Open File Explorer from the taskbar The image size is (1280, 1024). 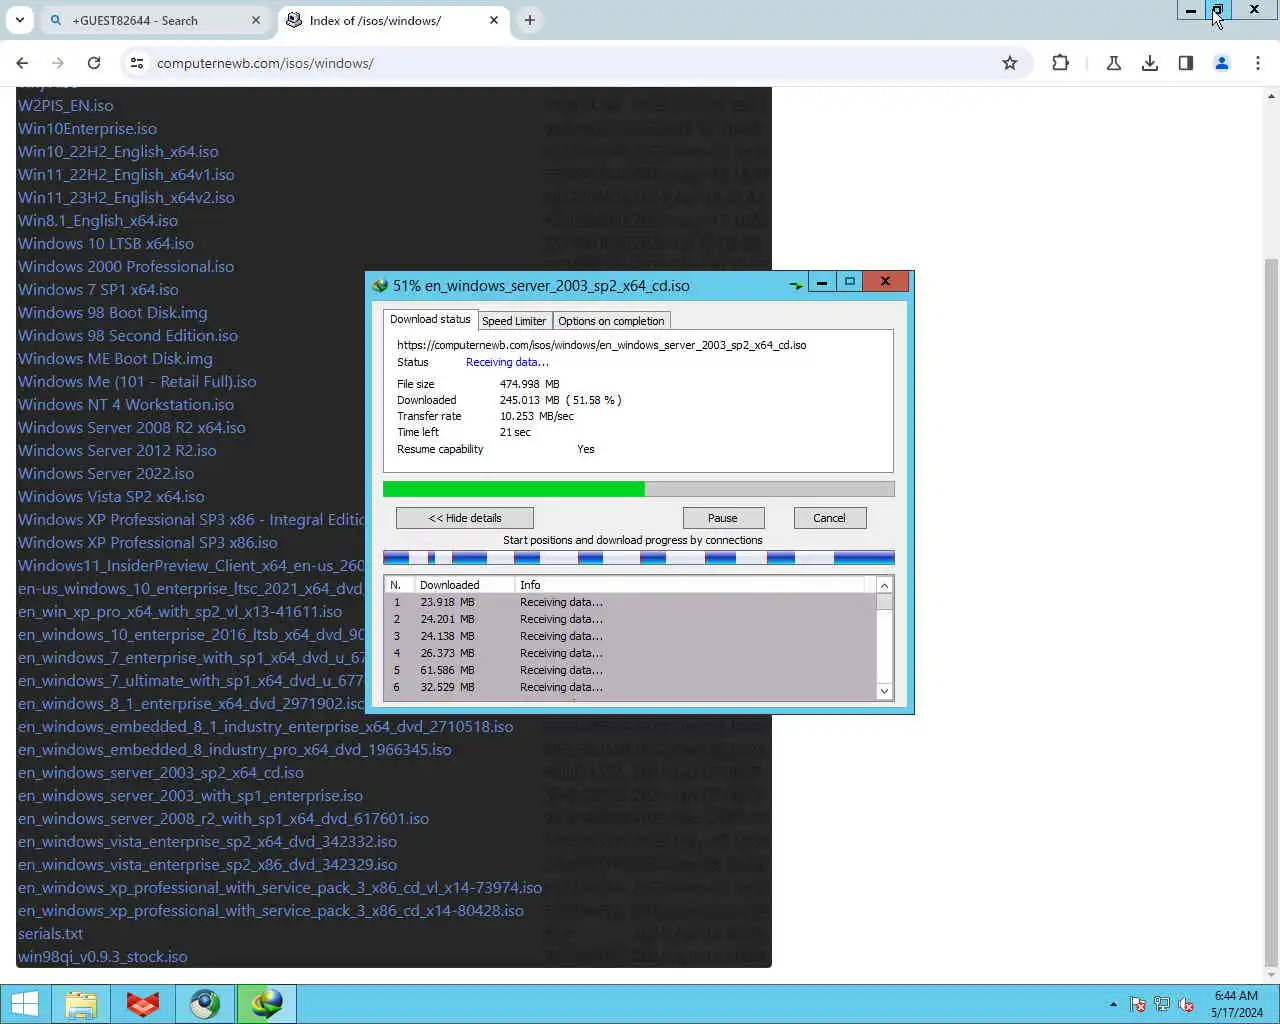81,1004
